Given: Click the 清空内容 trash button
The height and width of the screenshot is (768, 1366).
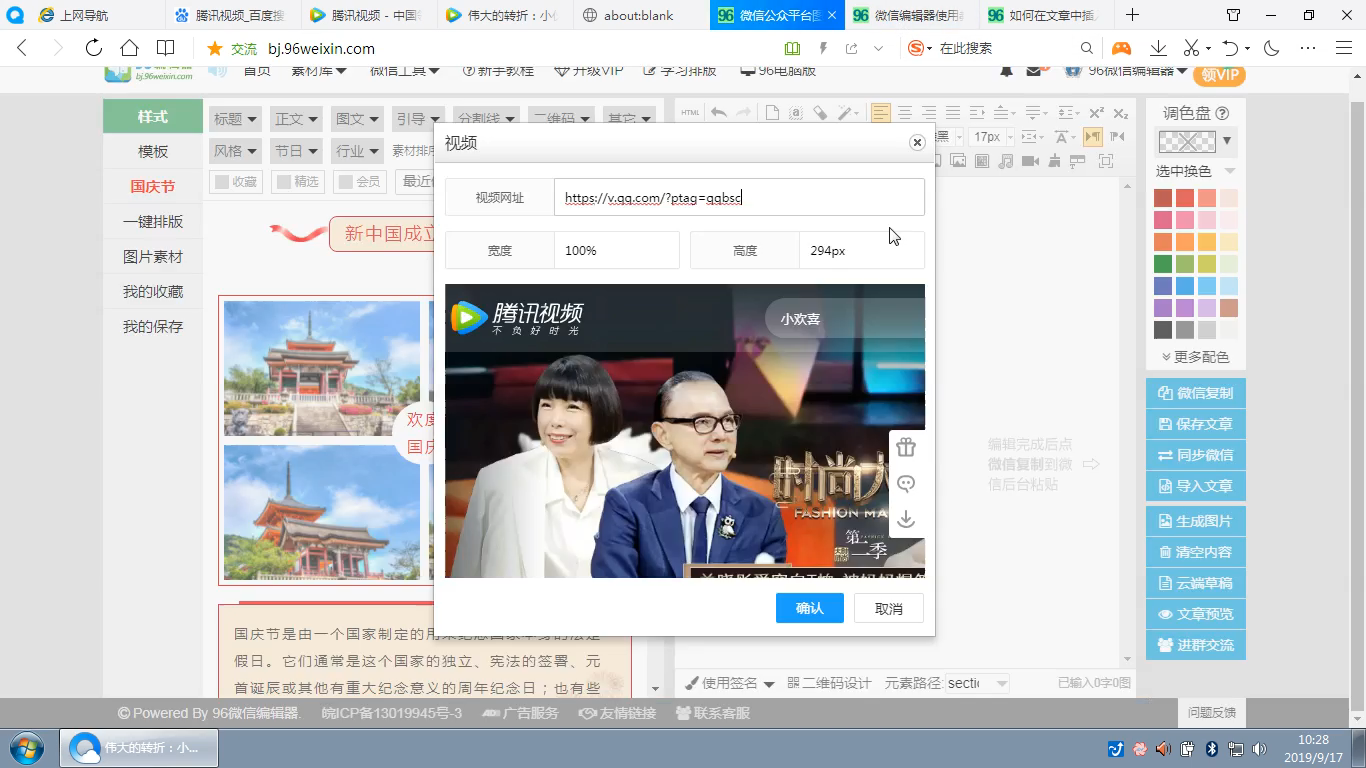Looking at the screenshot, I should (1196, 552).
